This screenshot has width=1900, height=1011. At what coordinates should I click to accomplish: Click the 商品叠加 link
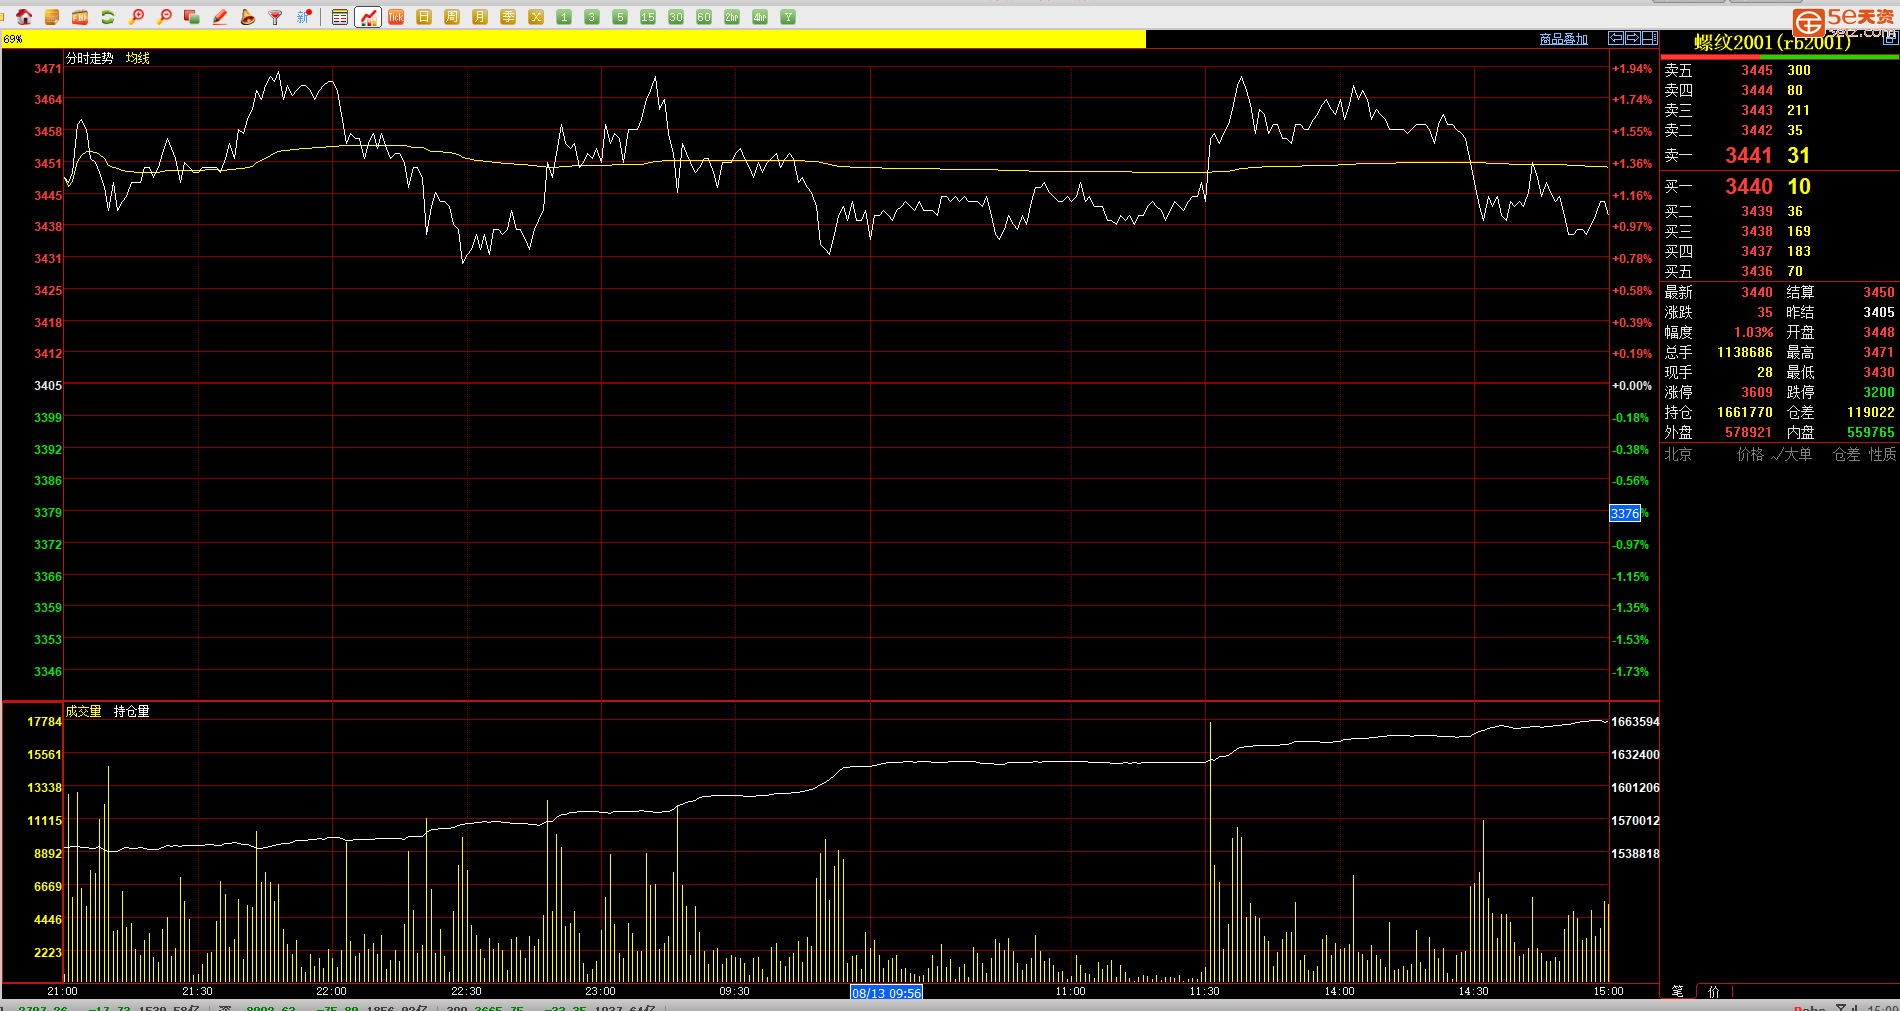click(x=1563, y=39)
